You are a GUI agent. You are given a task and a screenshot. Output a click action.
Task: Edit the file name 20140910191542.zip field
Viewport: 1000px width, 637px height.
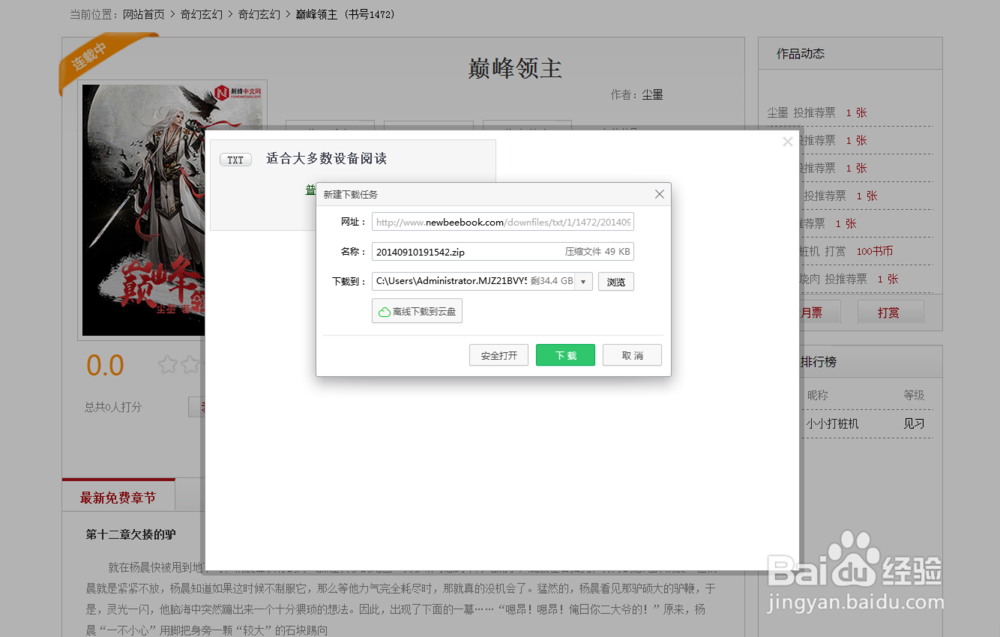(503, 252)
